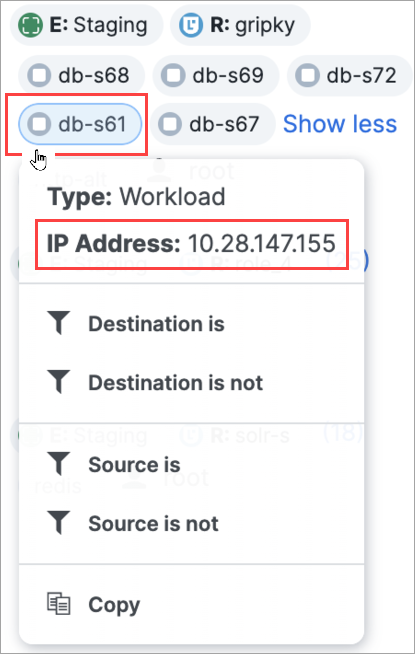The image size is (415, 654).
Task: Click the E: Staging environment label pill
Action: tap(86, 25)
